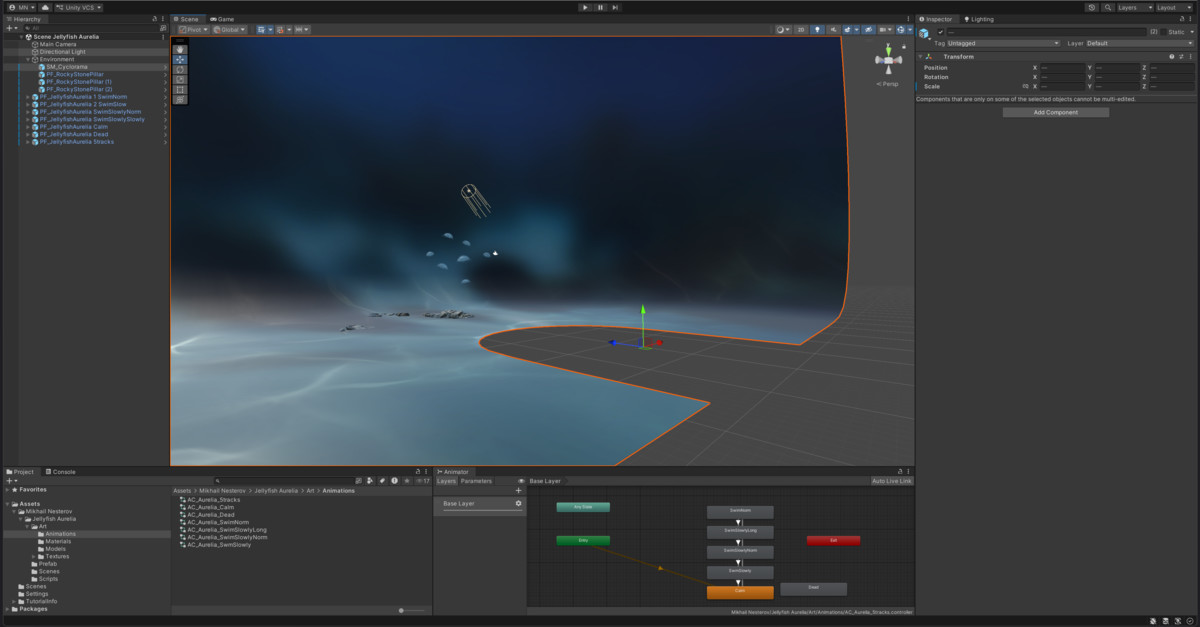Select AC_Aurelia_Dead in Project files
Viewport: 1200px width, 627px height.
point(209,515)
